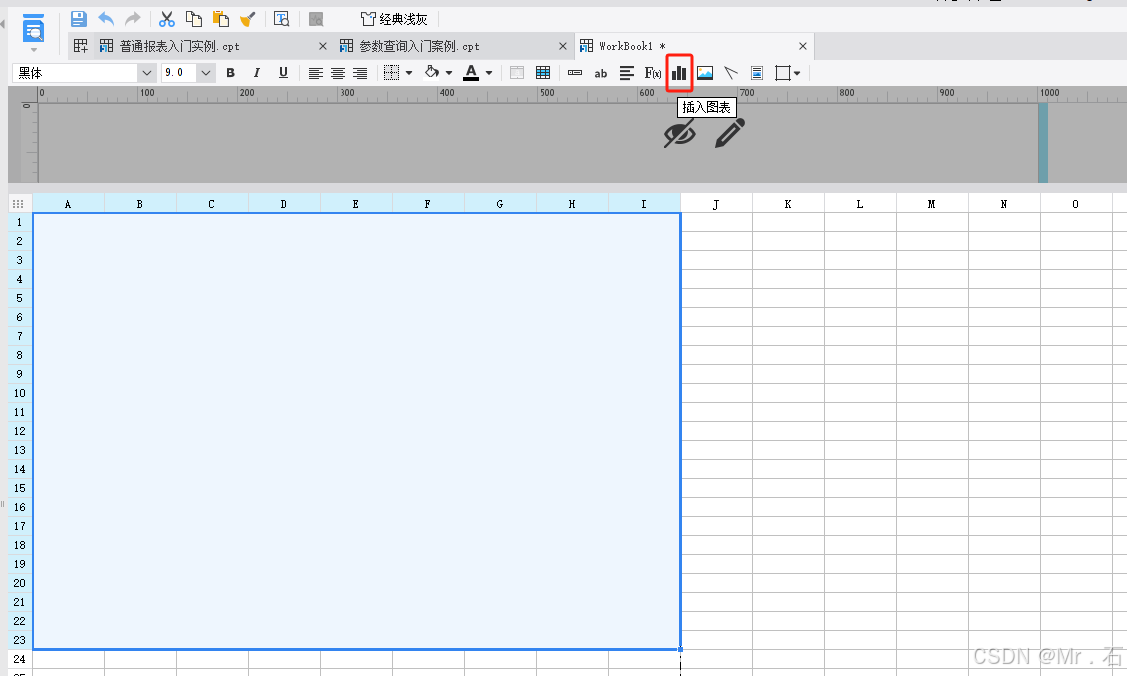This screenshot has height=676, width=1127.
Task: Select row header 24
Action: click(19, 659)
